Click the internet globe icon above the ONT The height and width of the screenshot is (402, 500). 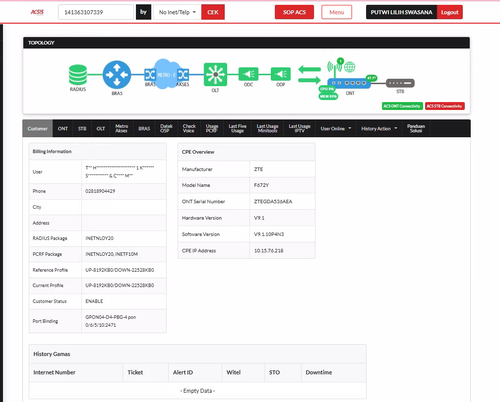pyautogui.click(x=349, y=67)
